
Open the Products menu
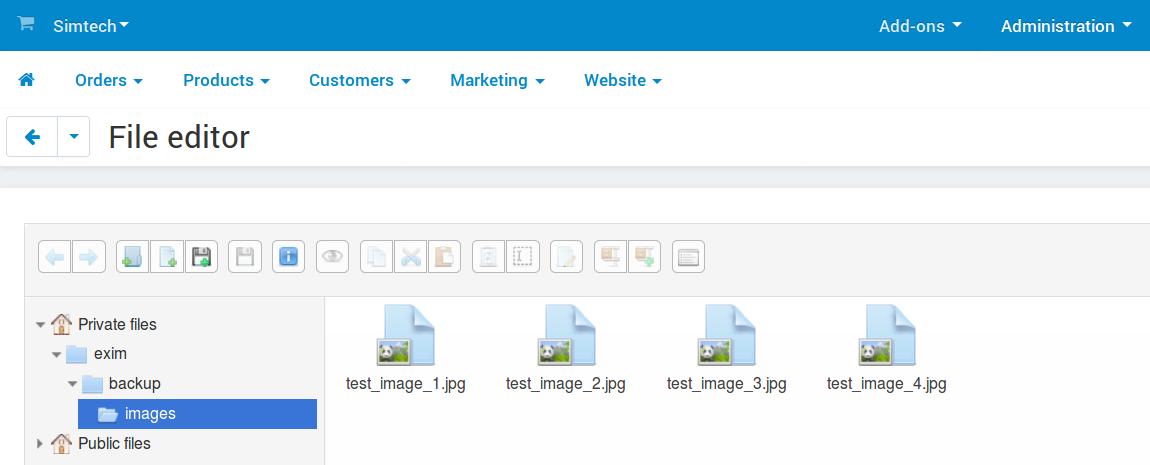coord(227,81)
